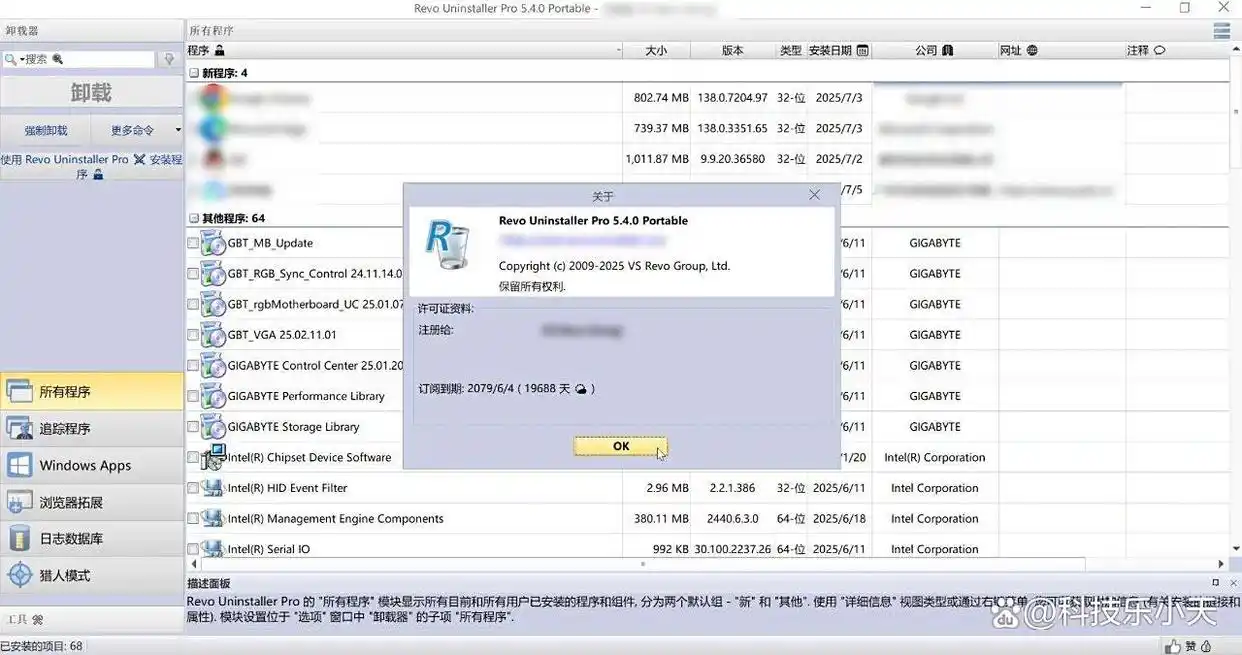Click the GBT_VGA program icon
Screen dimensions: 1242x655
click(213, 335)
